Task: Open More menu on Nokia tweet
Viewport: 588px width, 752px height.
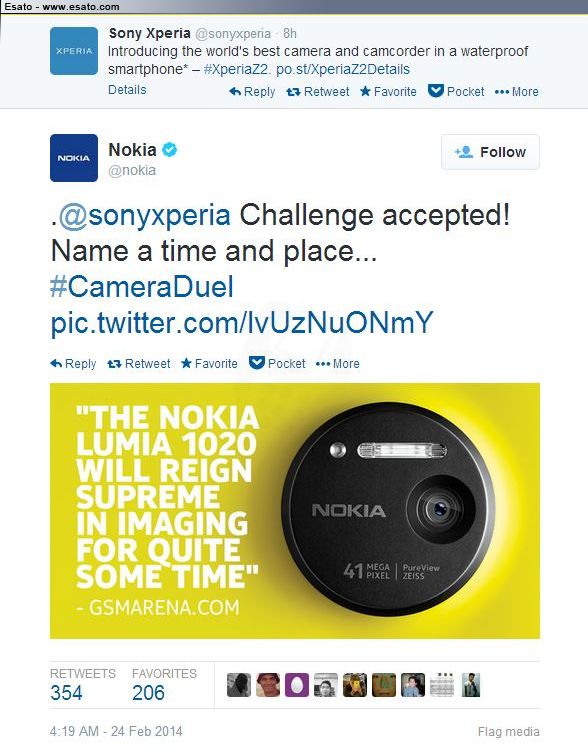Action: click(x=337, y=364)
